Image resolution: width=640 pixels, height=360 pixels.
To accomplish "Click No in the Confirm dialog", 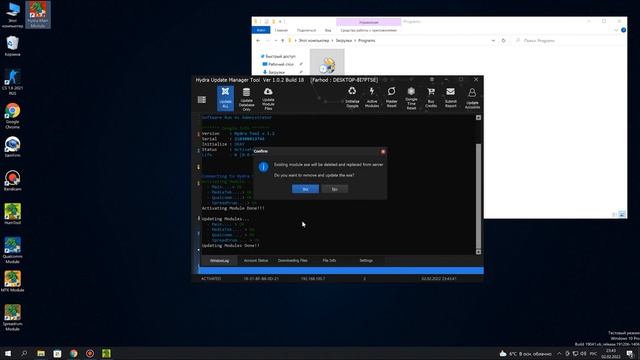I will coord(335,189).
